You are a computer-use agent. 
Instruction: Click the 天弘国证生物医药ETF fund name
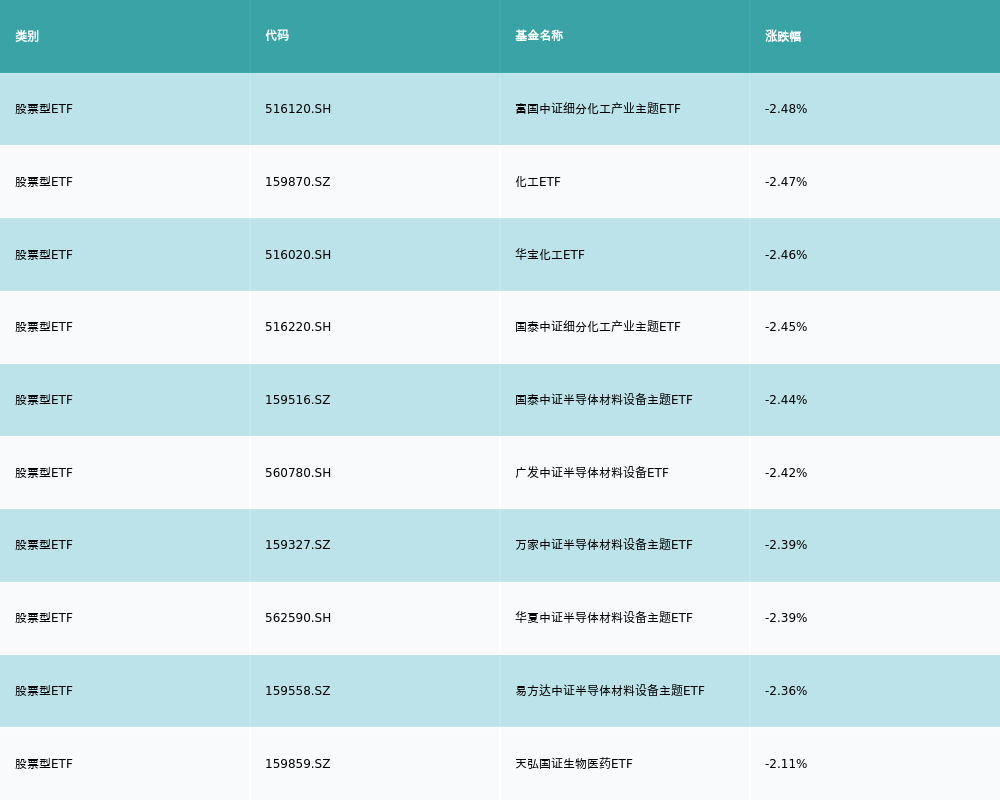(573, 764)
